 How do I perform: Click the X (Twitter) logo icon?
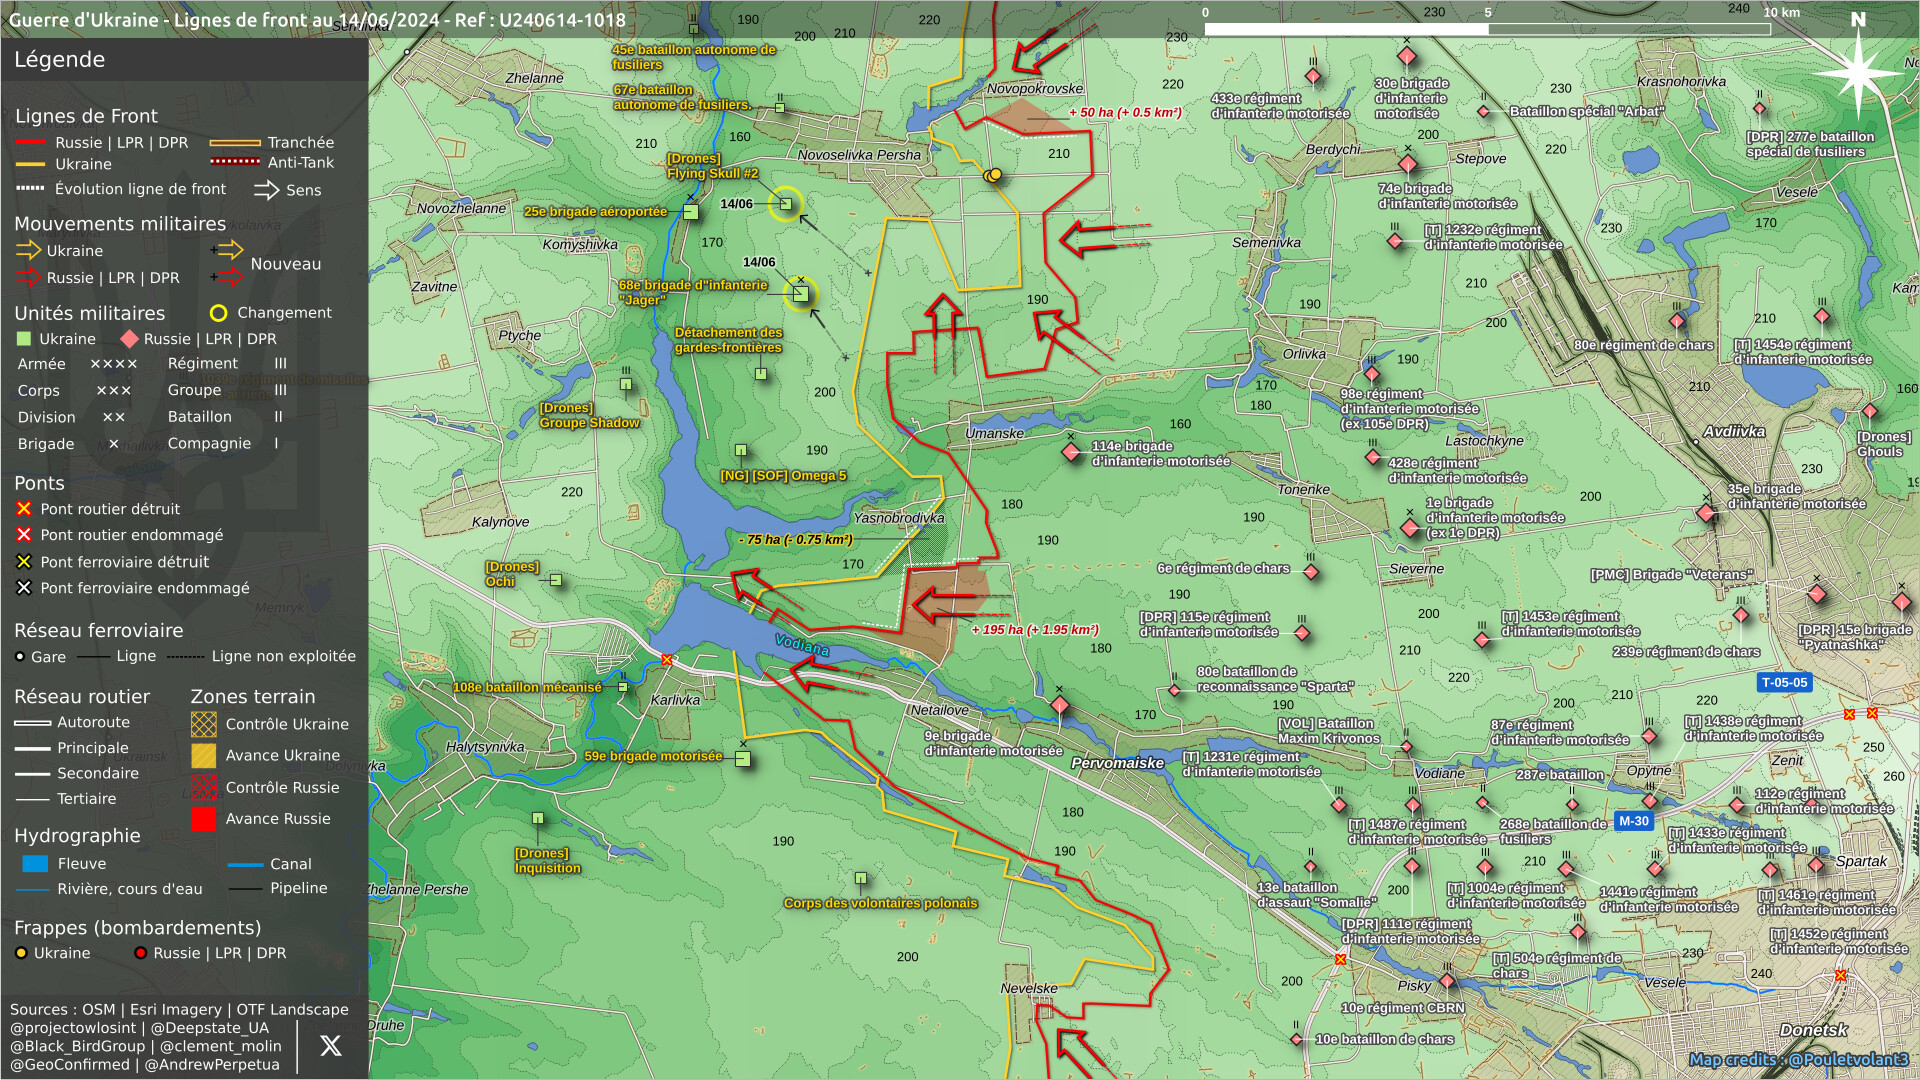pyautogui.click(x=330, y=1046)
